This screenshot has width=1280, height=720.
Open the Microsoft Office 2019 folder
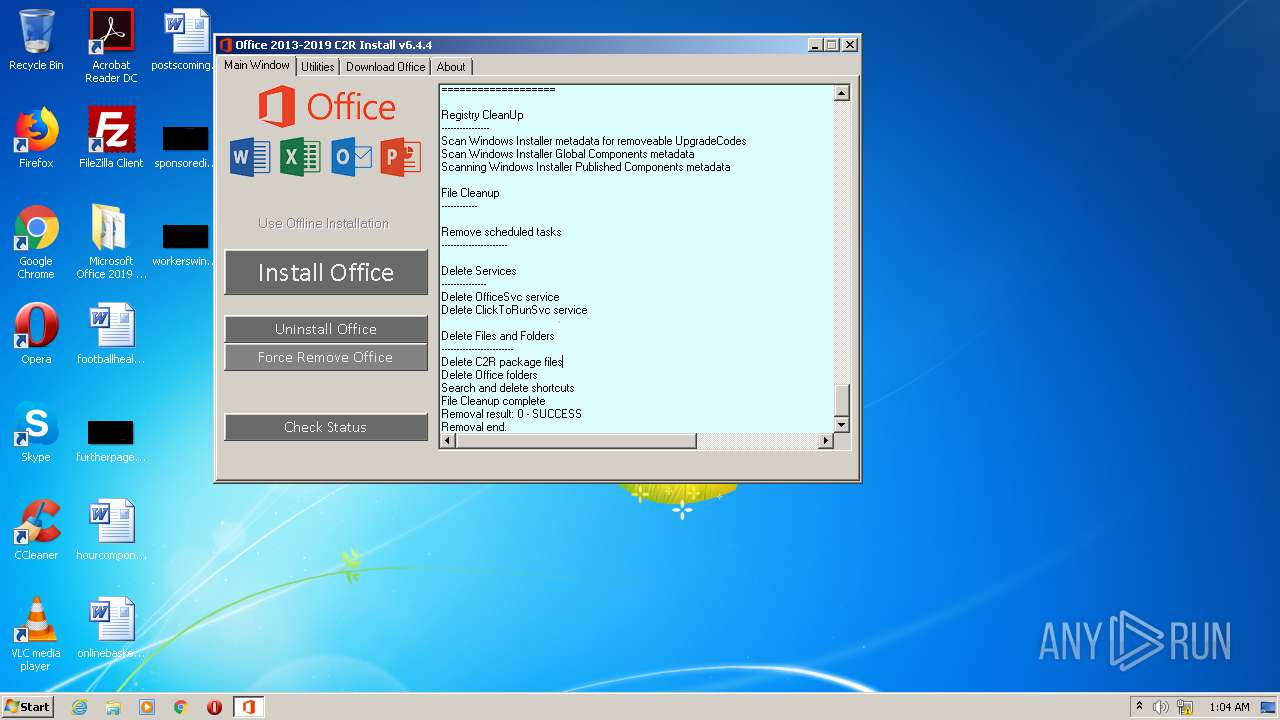111,242
